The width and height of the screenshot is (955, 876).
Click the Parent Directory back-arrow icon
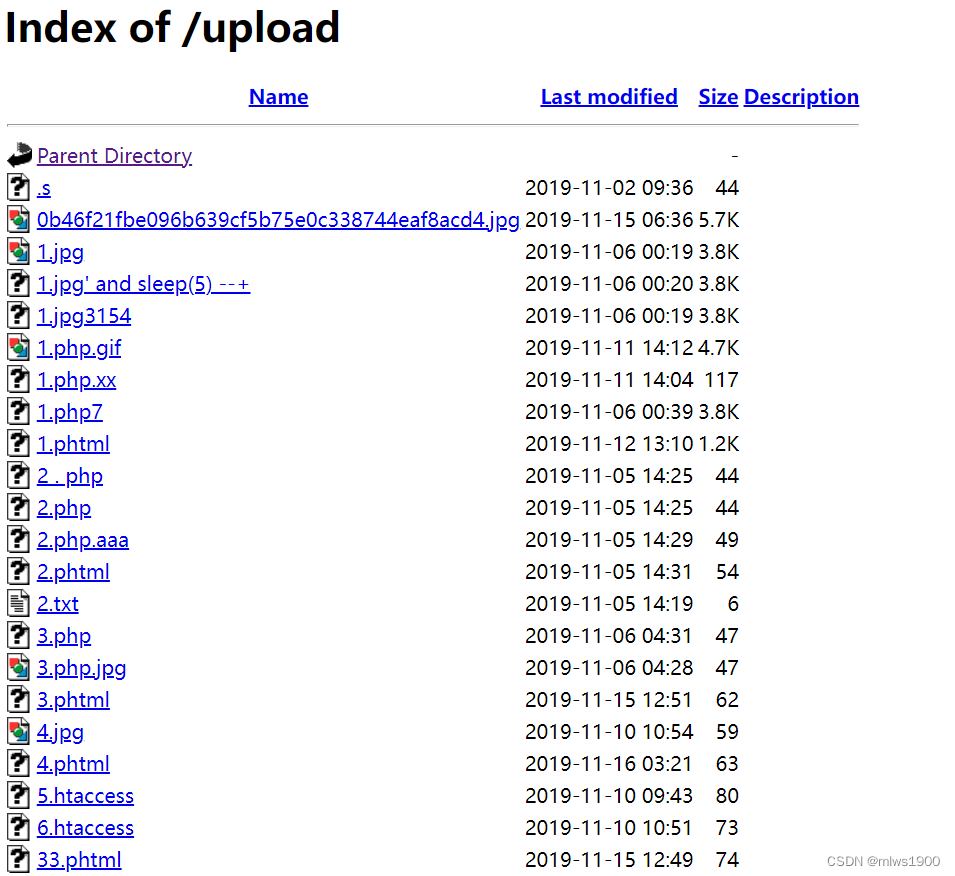[19, 155]
